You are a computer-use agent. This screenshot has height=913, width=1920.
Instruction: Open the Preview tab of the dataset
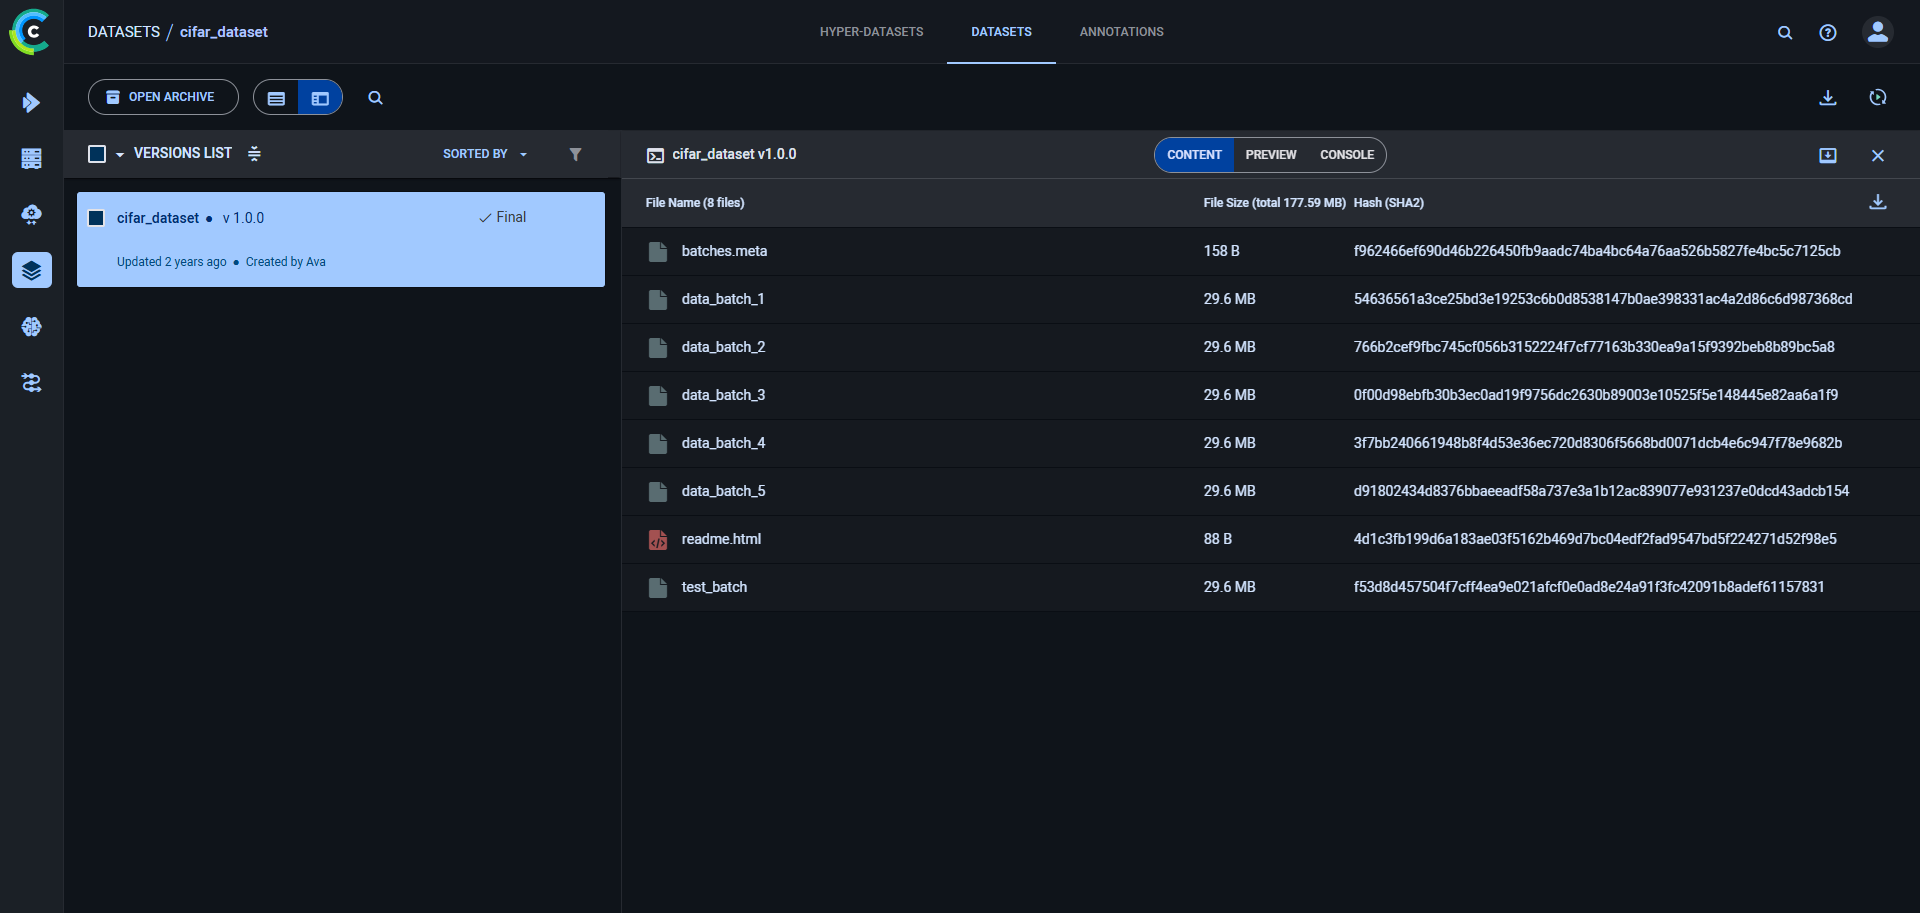tap(1270, 155)
